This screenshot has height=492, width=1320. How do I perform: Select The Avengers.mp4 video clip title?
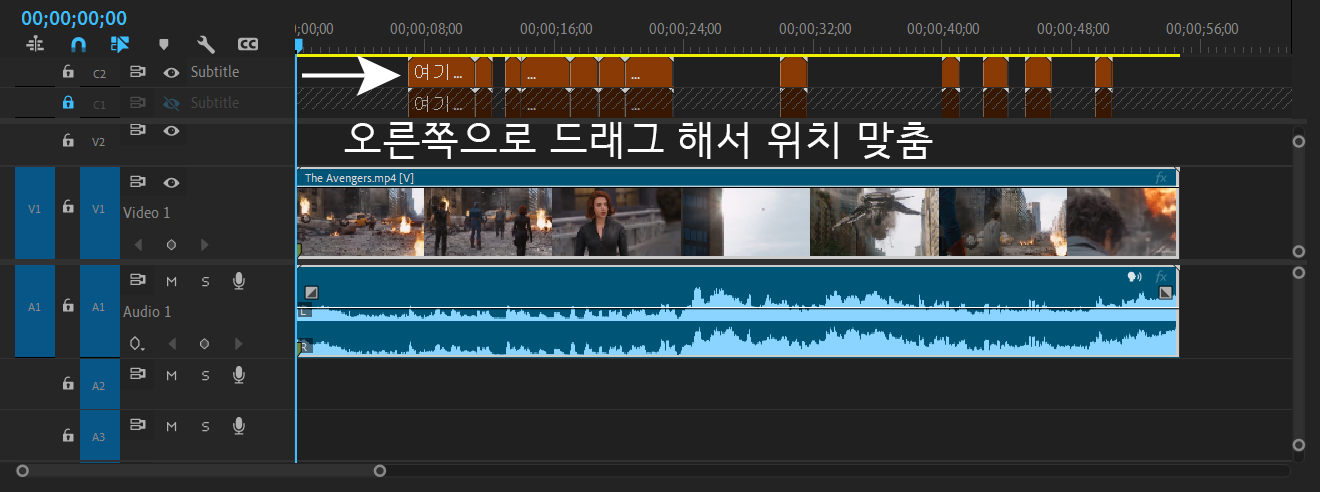pyautogui.click(x=359, y=178)
